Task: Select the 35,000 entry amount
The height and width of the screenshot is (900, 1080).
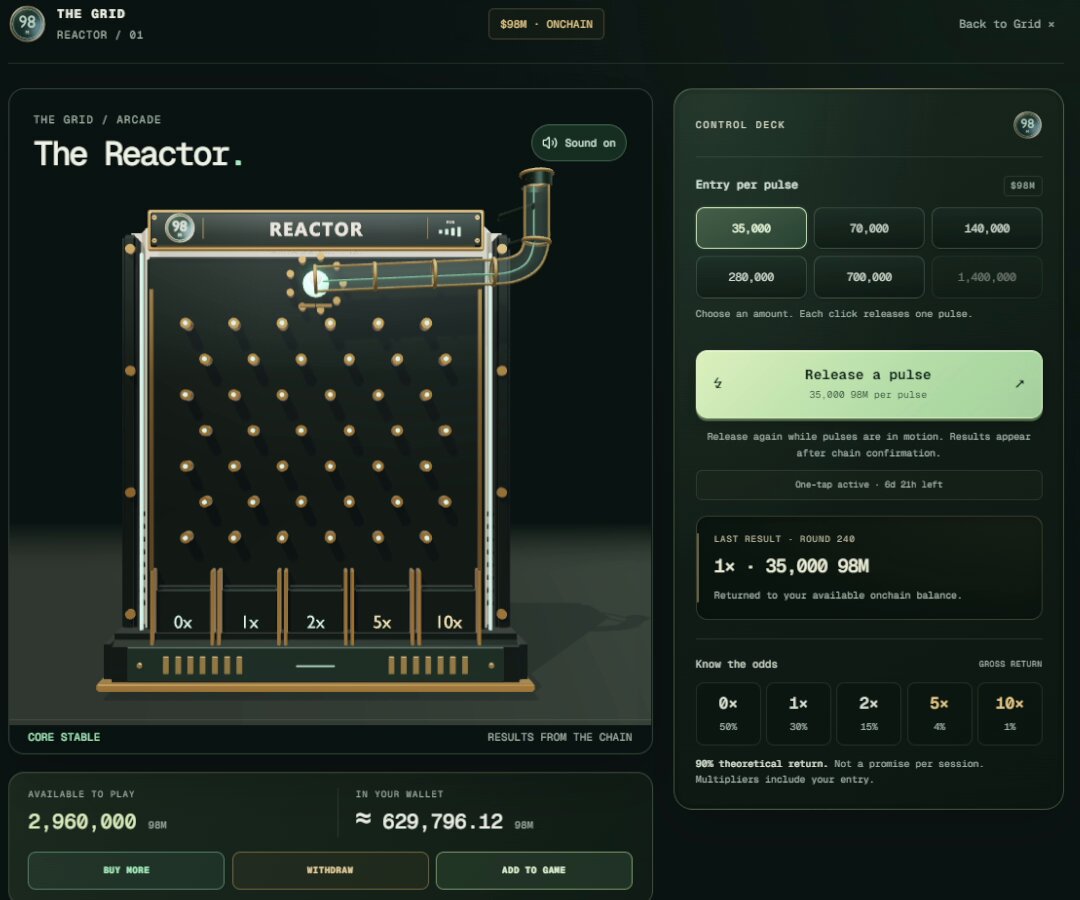Action: click(751, 228)
